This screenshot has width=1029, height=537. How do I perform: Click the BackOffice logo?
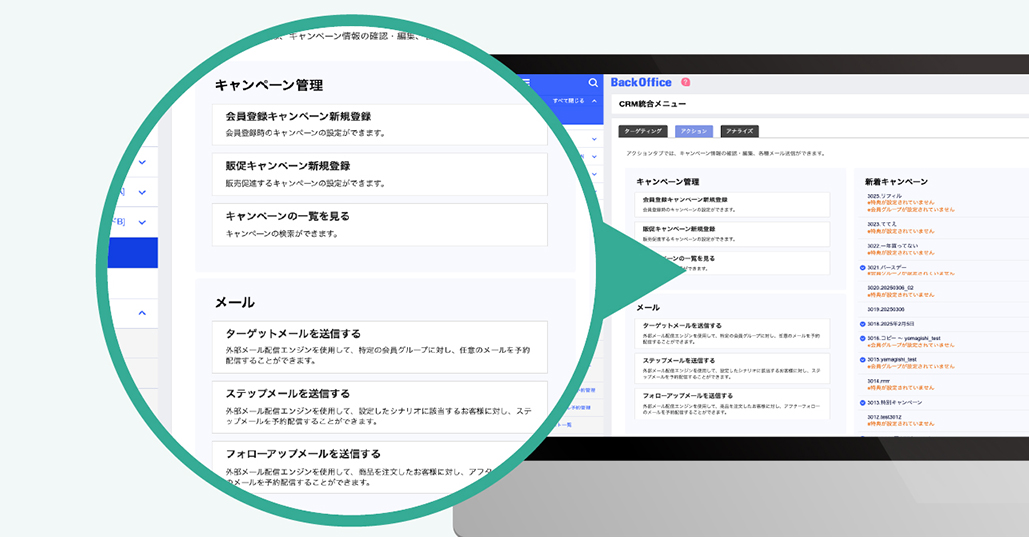click(x=641, y=82)
